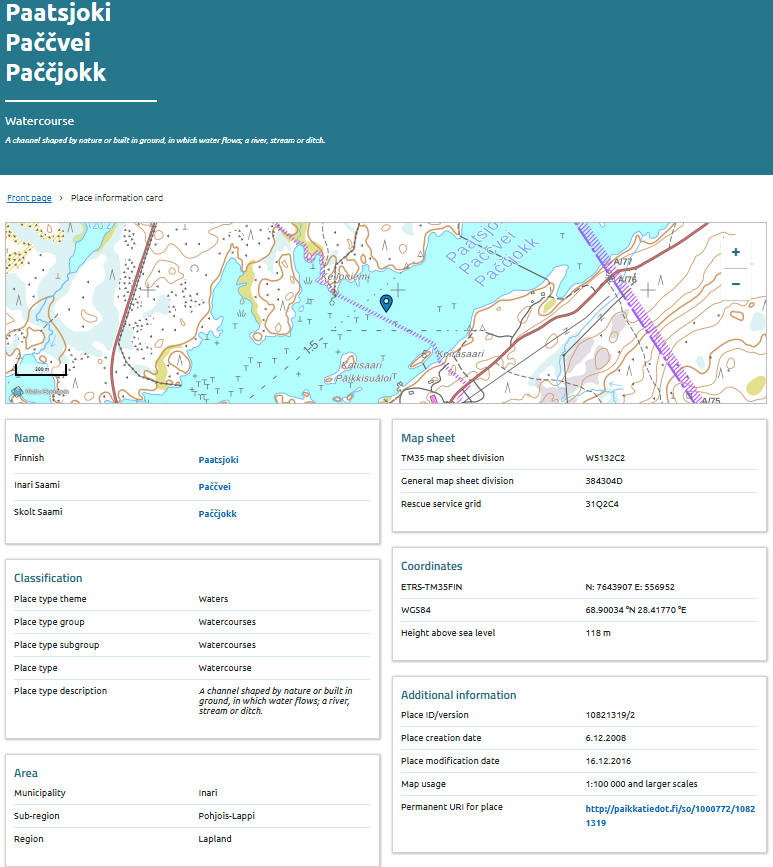The height and width of the screenshot is (867, 773).
Task: Click the Coordinates section heading
Action: tap(432, 566)
